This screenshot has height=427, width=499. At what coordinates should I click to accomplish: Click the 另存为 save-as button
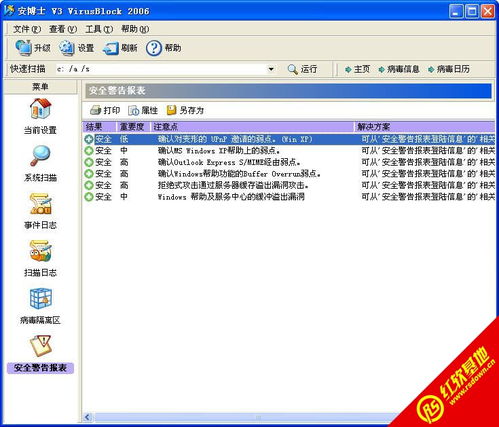pyautogui.click(x=185, y=110)
